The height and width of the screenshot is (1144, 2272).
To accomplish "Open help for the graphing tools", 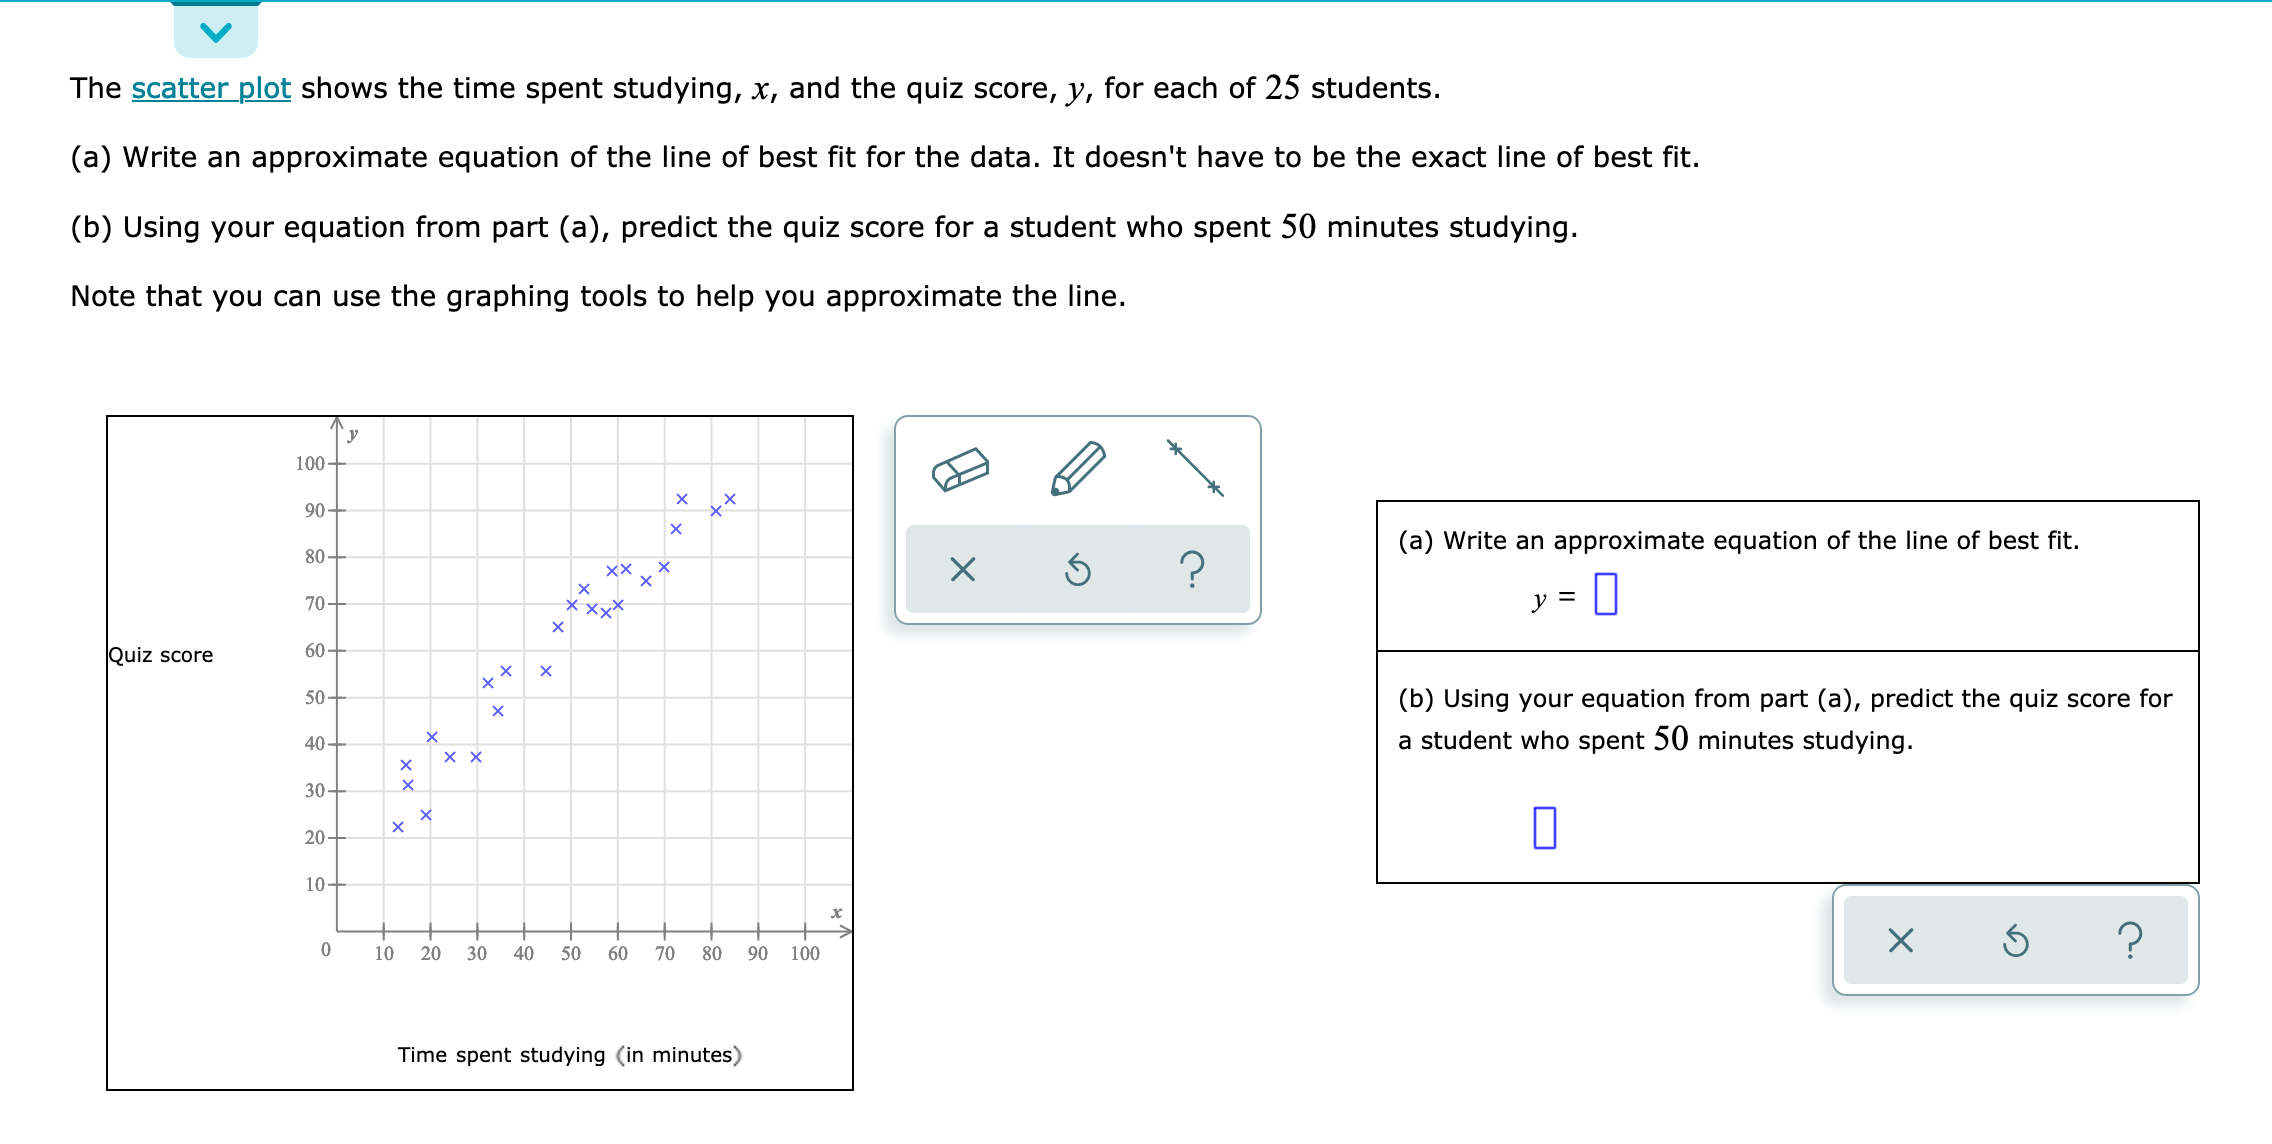I will click(x=1194, y=570).
